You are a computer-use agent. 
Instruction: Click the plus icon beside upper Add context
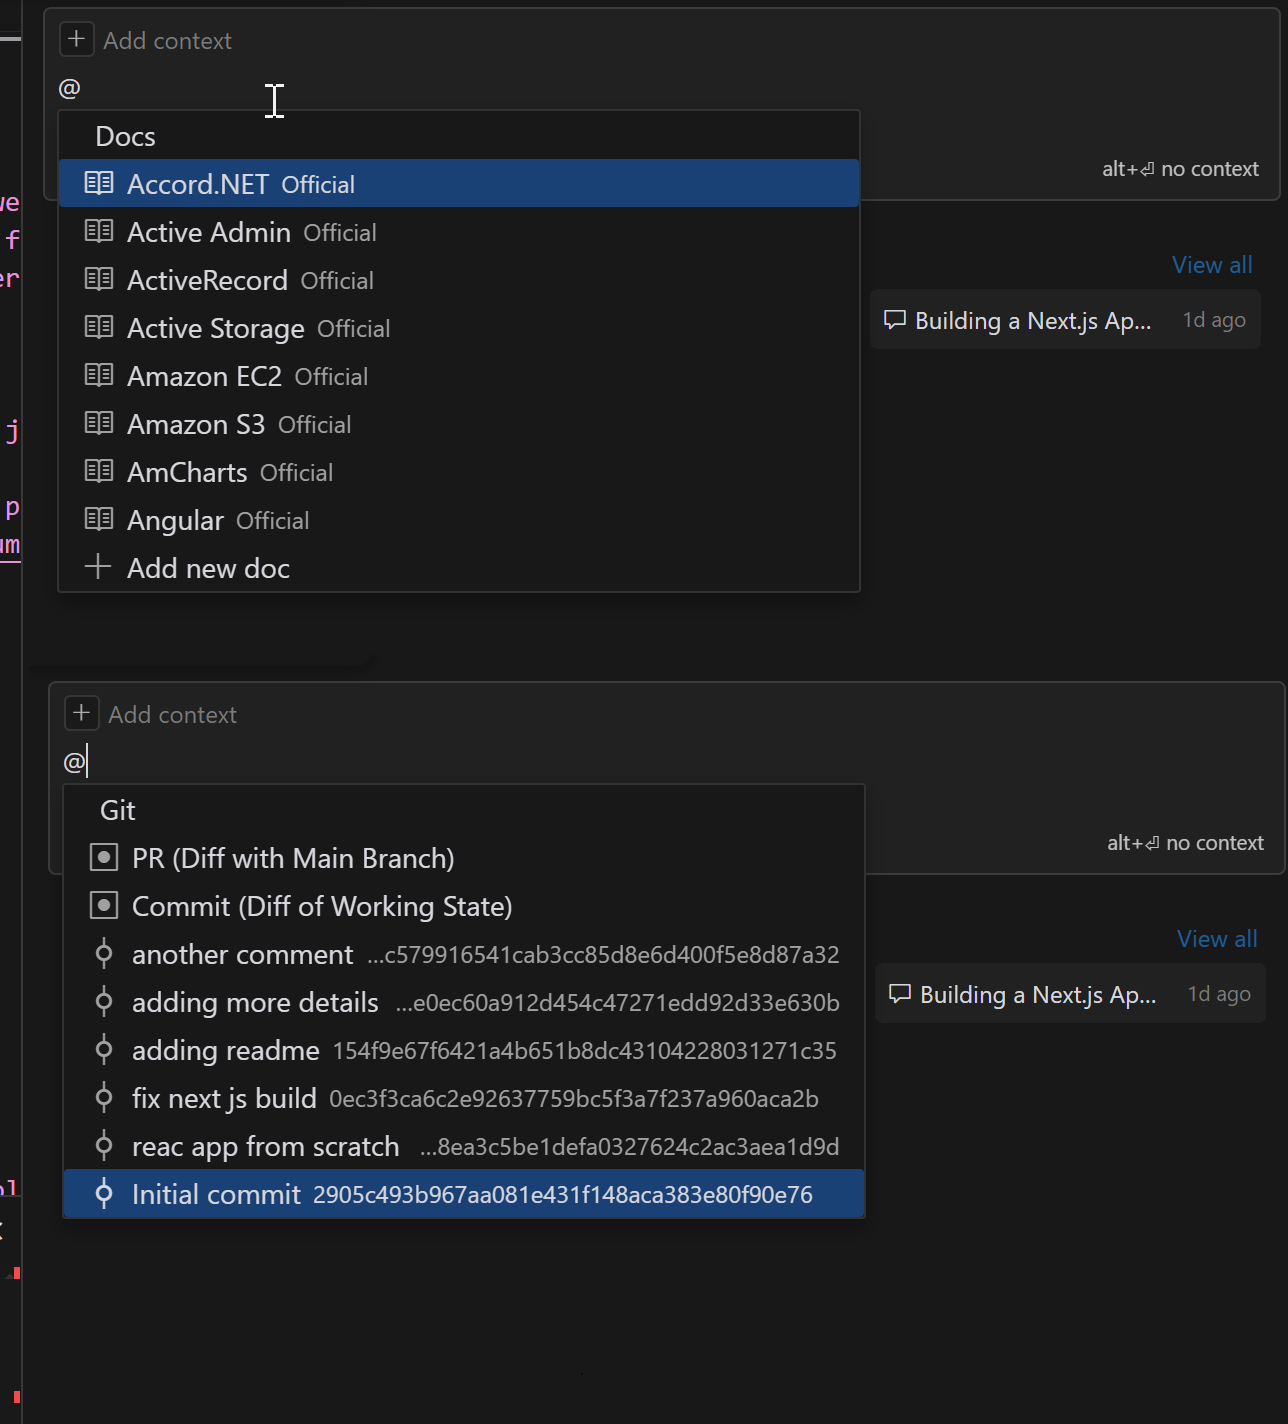(77, 40)
